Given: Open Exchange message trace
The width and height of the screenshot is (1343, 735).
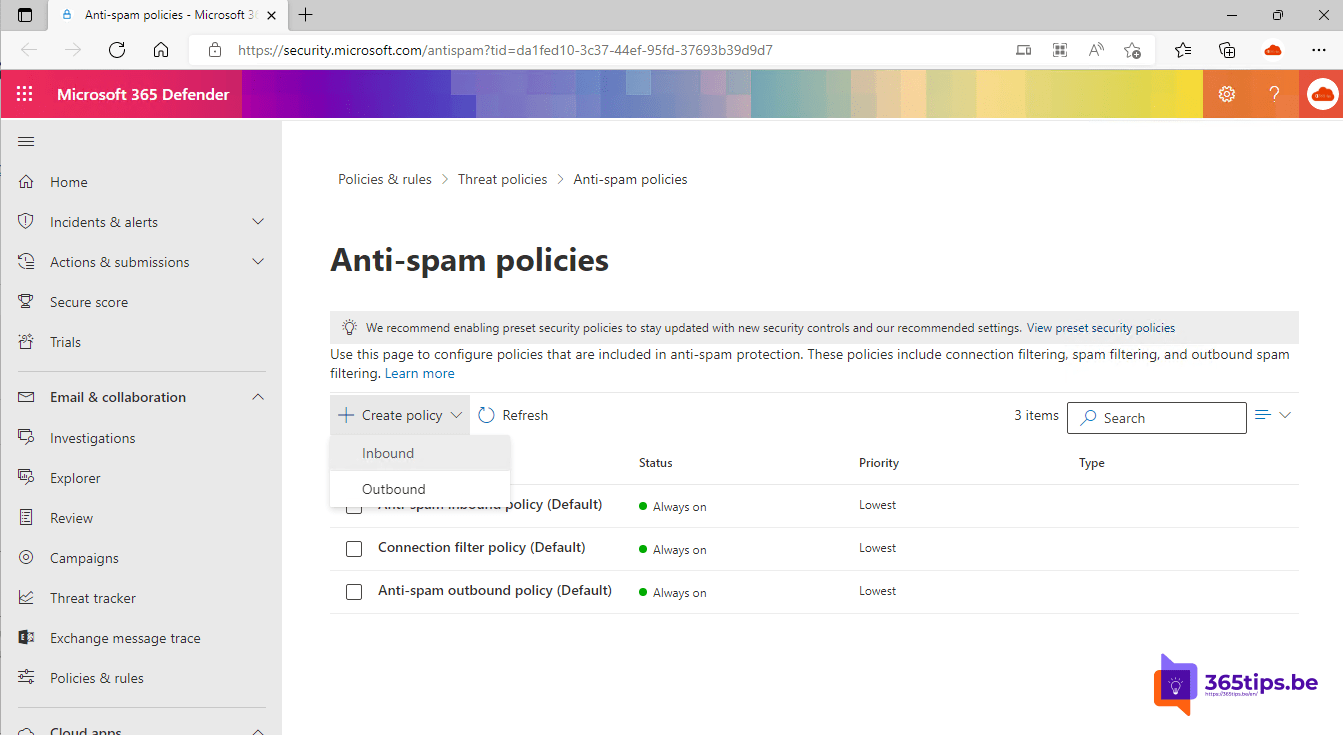Looking at the screenshot, I should (x=124, y=637).
